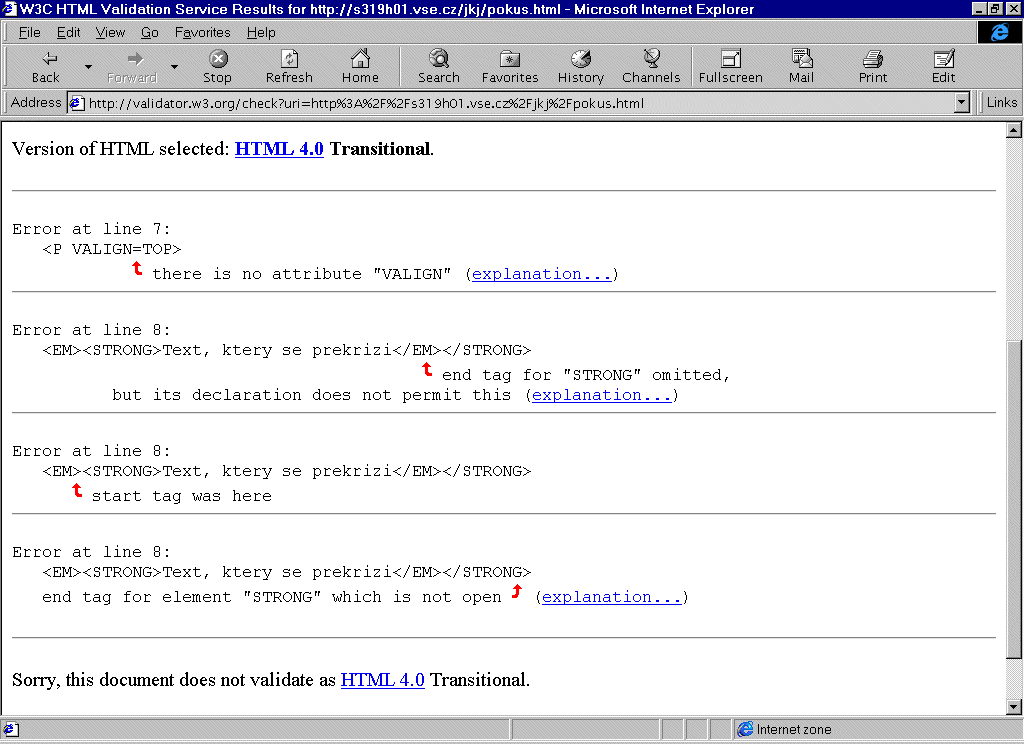Open explanation link for omitted STRONG end tag

(x=601, y=395)
